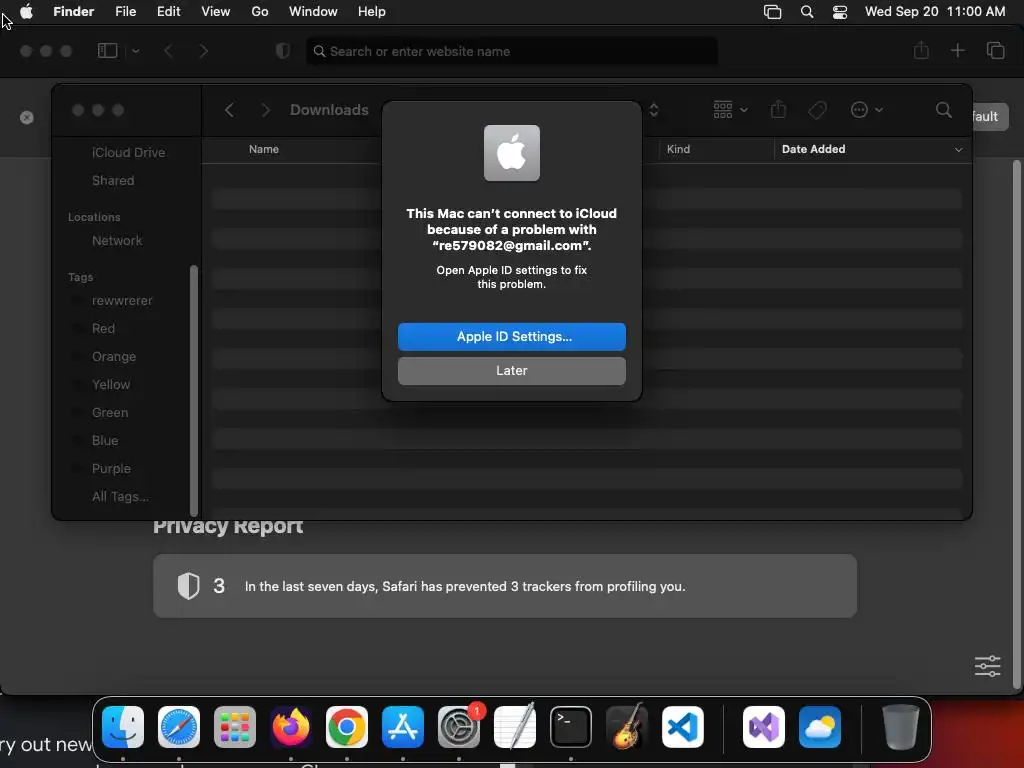Viewport: 1024px width, 768px height.
Task: Expand the Safari sidebar dropdown chevron
Action: (x=136, y=51)
